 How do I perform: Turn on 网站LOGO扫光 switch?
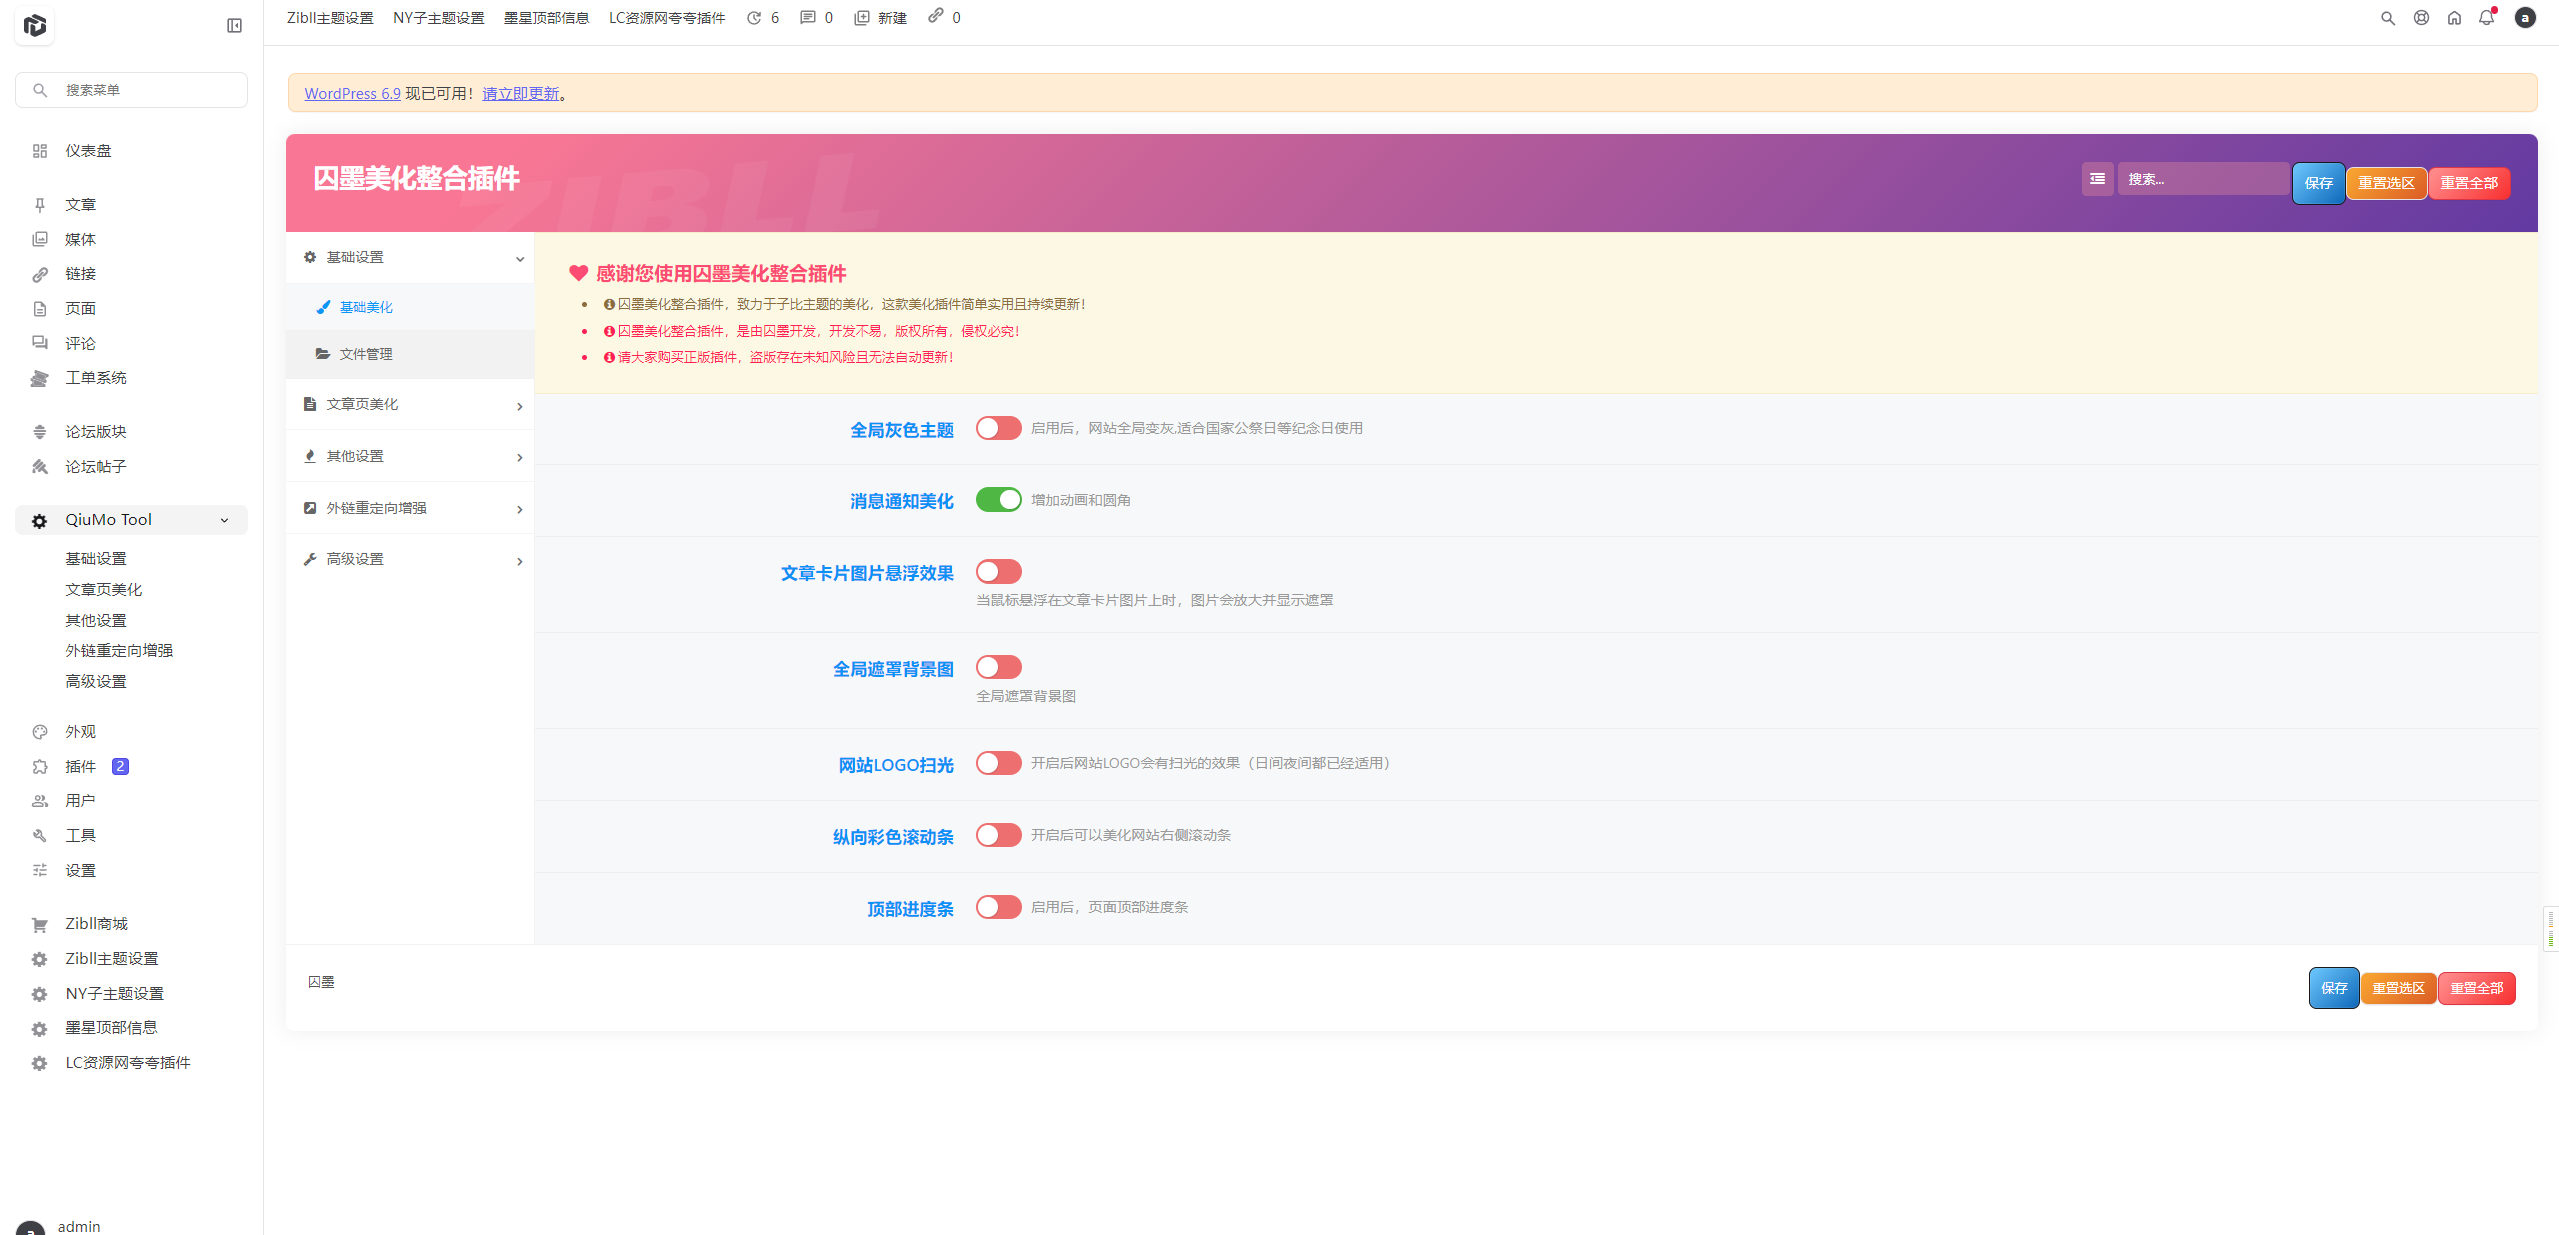point(998,763)
